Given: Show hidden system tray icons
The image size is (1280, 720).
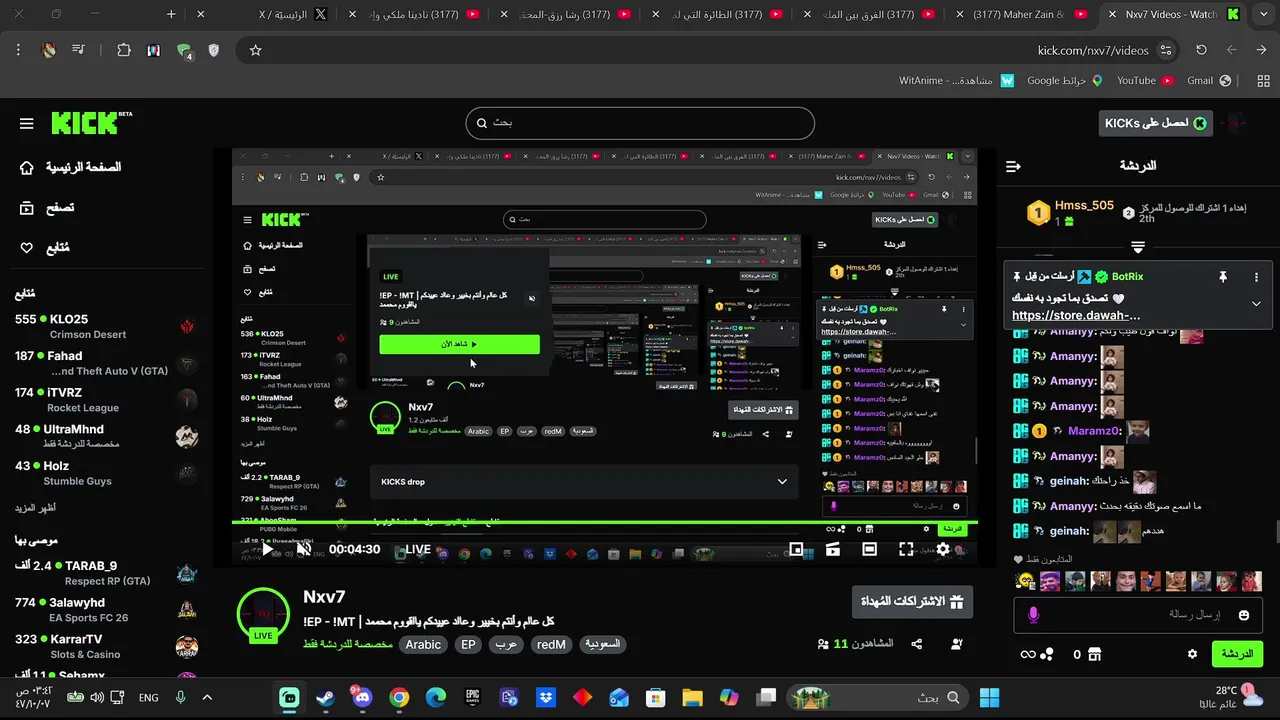Looking at the screenshot, I should (x=207, y=697).
